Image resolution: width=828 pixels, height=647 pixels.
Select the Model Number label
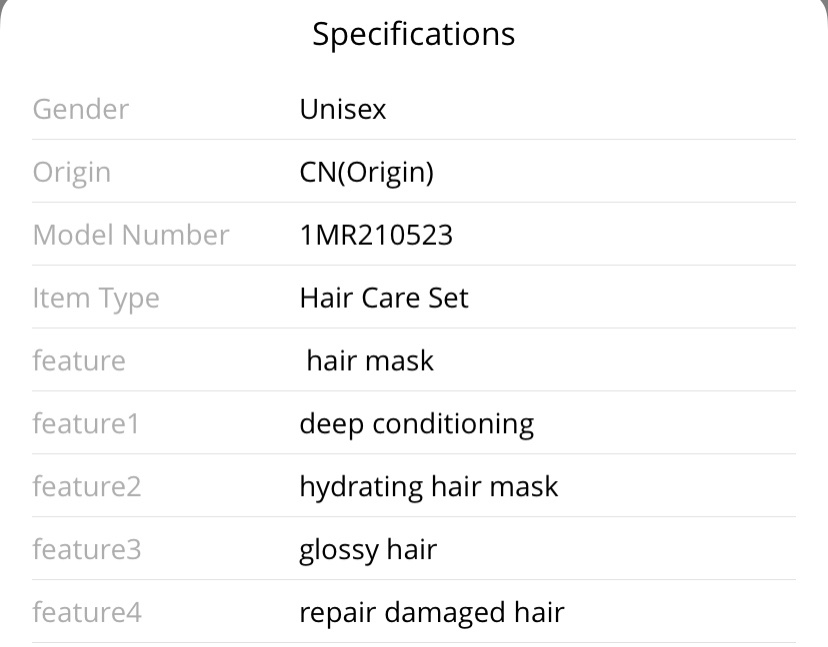131,235
